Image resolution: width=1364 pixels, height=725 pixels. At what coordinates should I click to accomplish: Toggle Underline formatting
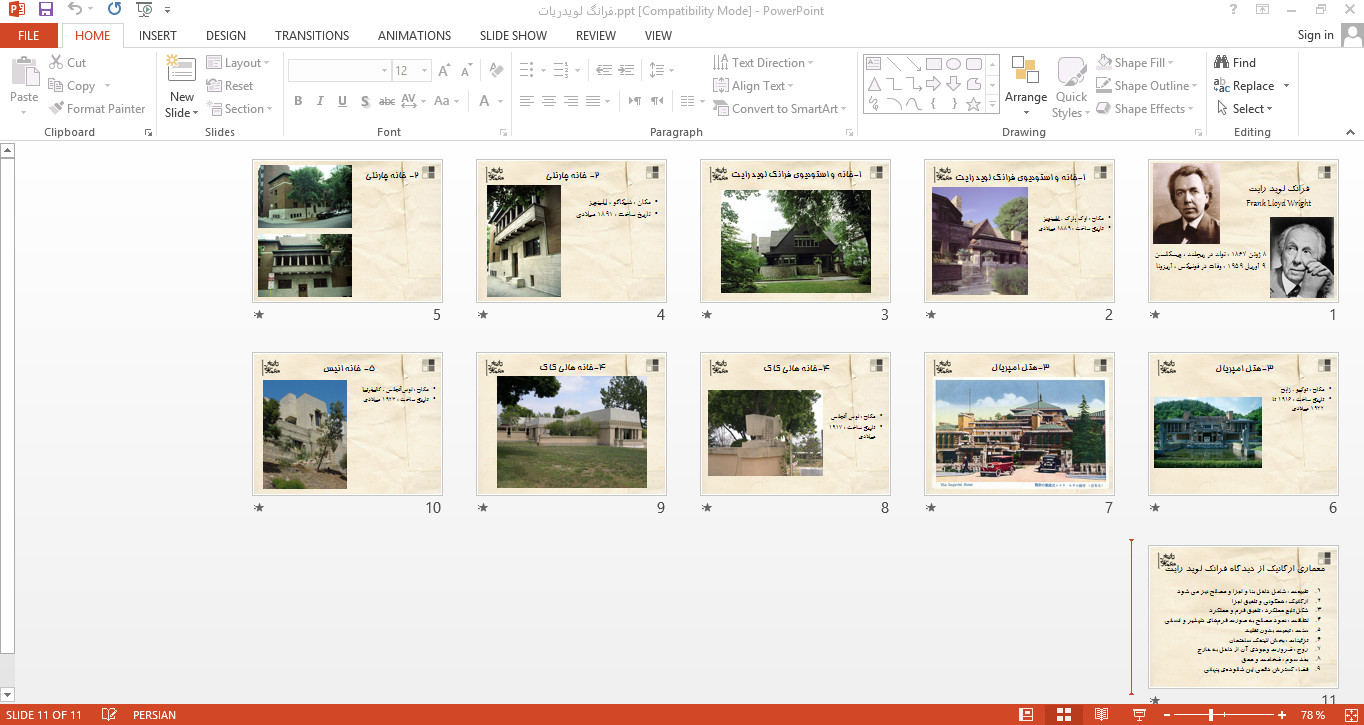[x=343, y=101]
